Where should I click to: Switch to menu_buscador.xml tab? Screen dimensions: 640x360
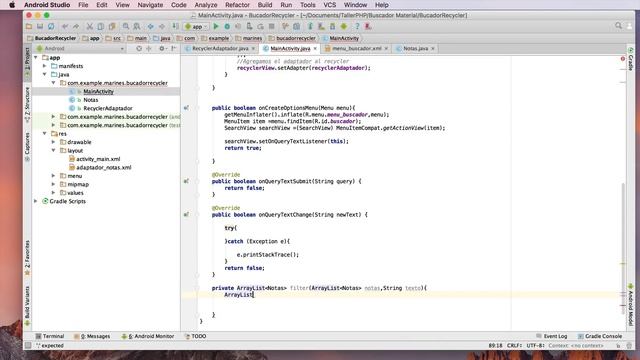pyautogui.click(x=357, y=49)
